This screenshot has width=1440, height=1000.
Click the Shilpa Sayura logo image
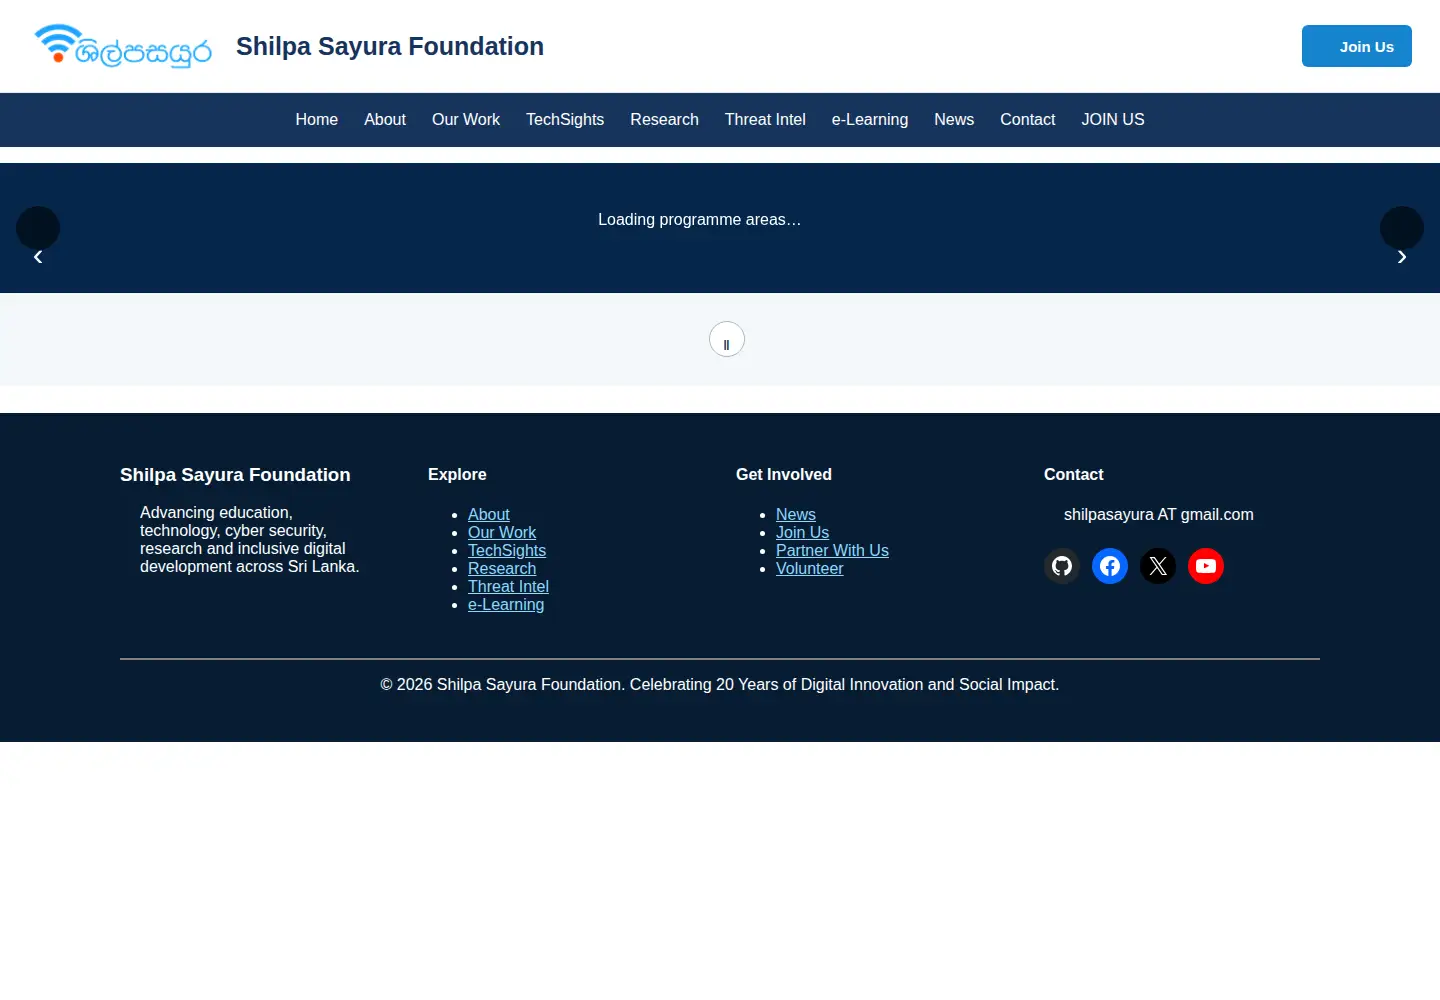point(122,46)
